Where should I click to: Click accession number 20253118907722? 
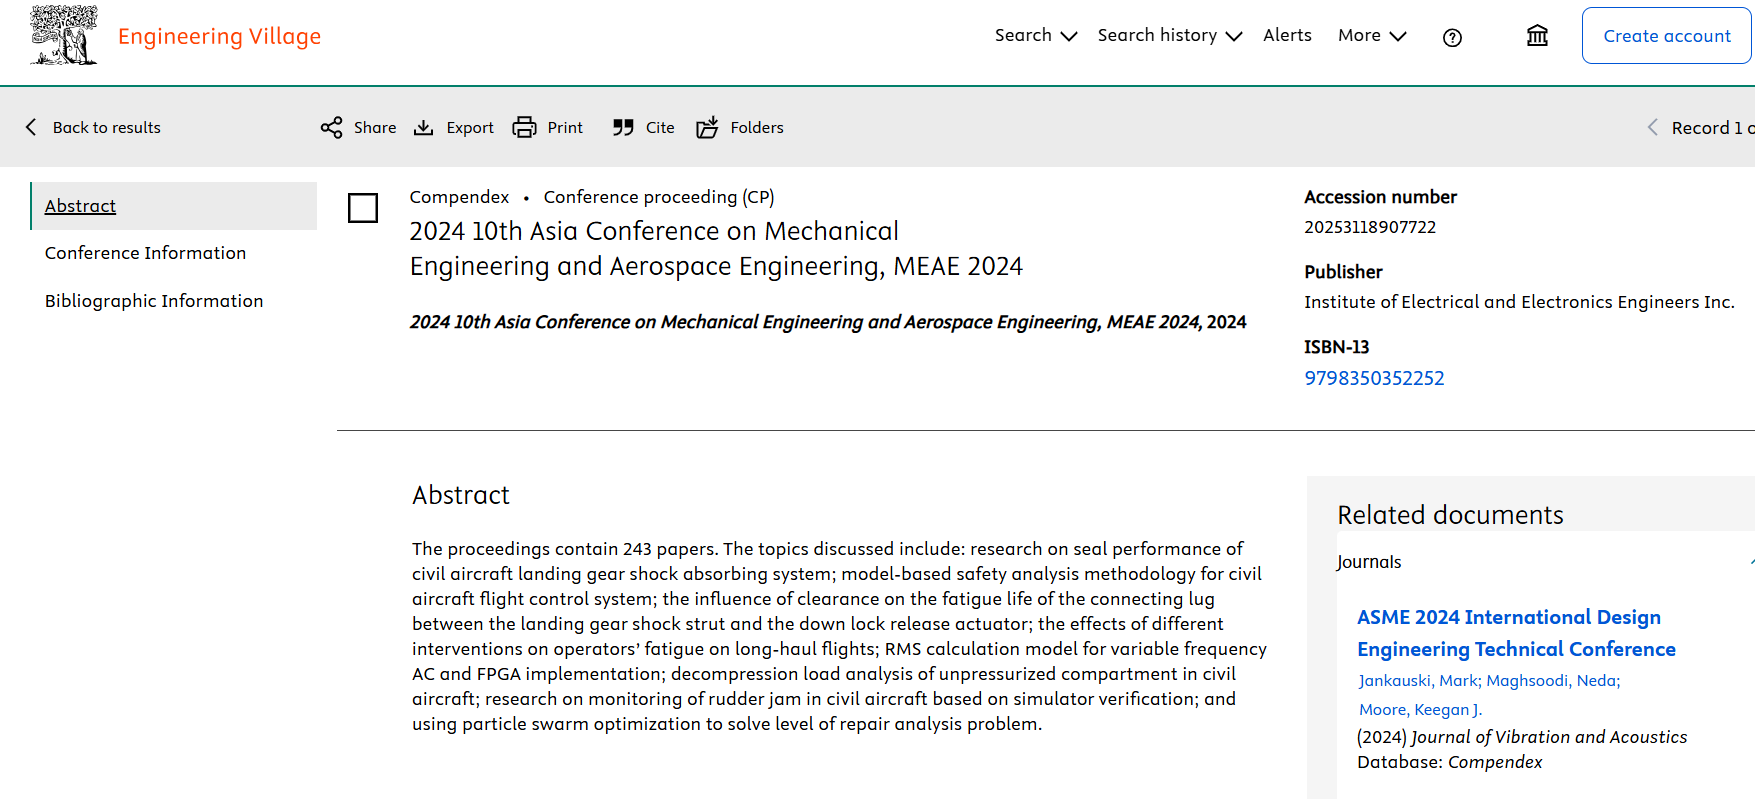(x=1370, y=227)
